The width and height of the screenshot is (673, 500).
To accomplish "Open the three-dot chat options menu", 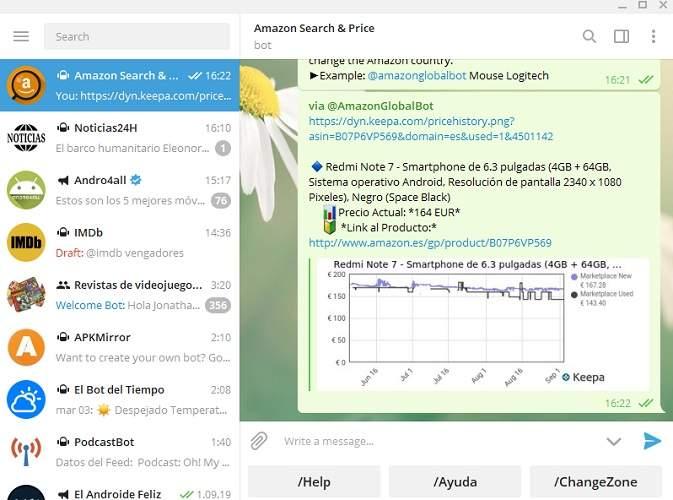I will click(653, 37).
